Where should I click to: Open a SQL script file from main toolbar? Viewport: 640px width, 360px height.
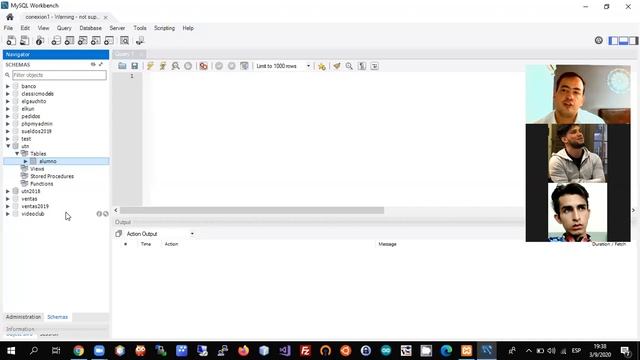point(24,40)
